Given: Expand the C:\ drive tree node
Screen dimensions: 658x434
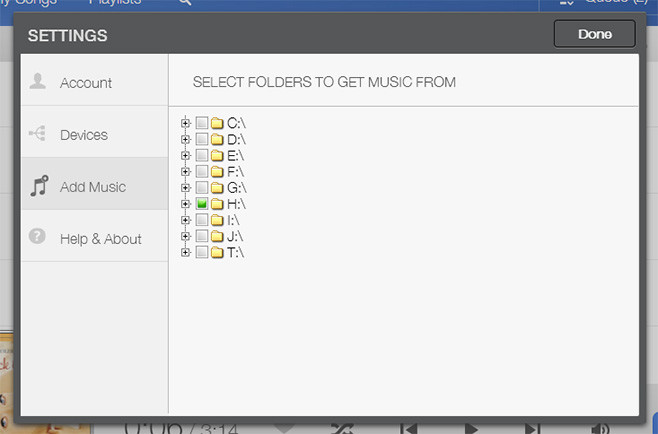Looking at the screenshot, I should (185, 123).
